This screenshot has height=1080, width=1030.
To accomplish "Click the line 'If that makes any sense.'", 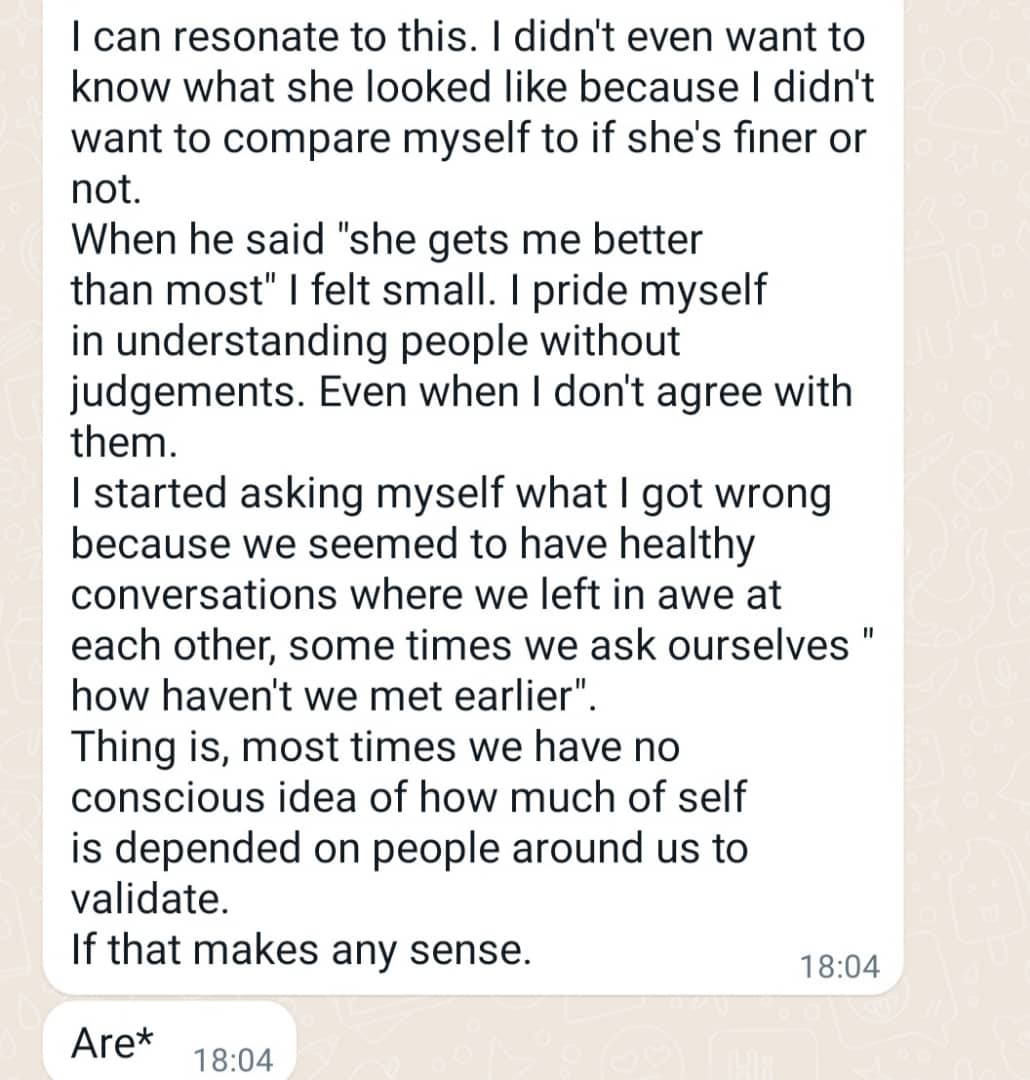I will [300, 950].
